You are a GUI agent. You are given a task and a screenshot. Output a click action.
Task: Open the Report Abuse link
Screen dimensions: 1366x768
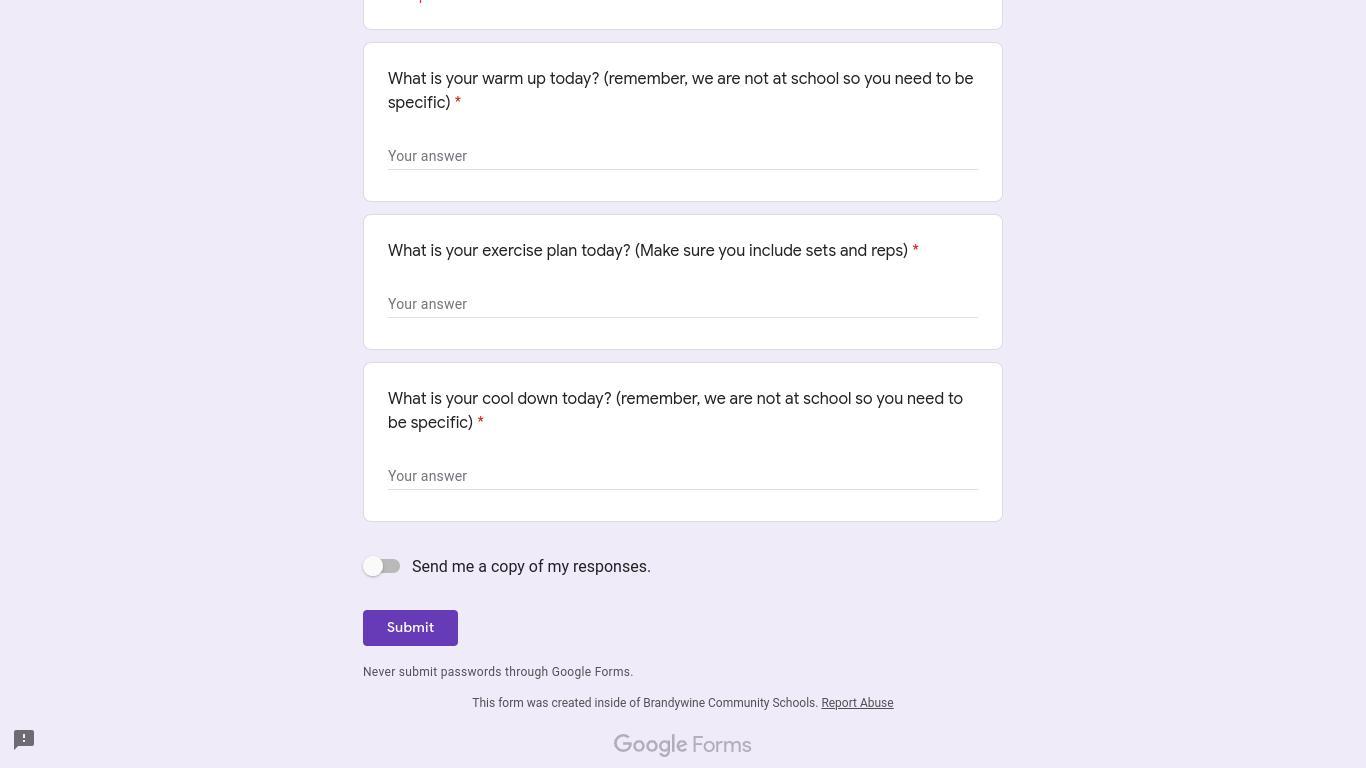tap(857, 703)
